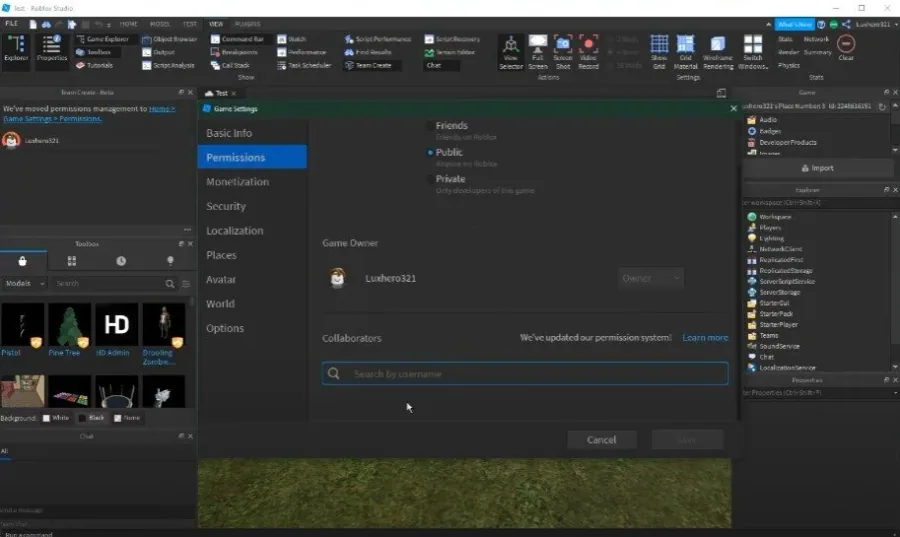Open the Performance window

[x=302, y=52]
